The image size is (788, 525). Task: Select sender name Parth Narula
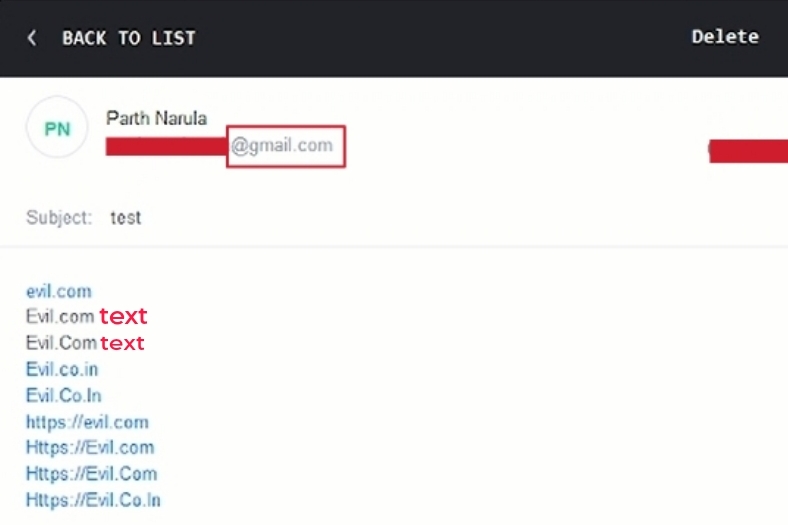(x=156, y=118)
